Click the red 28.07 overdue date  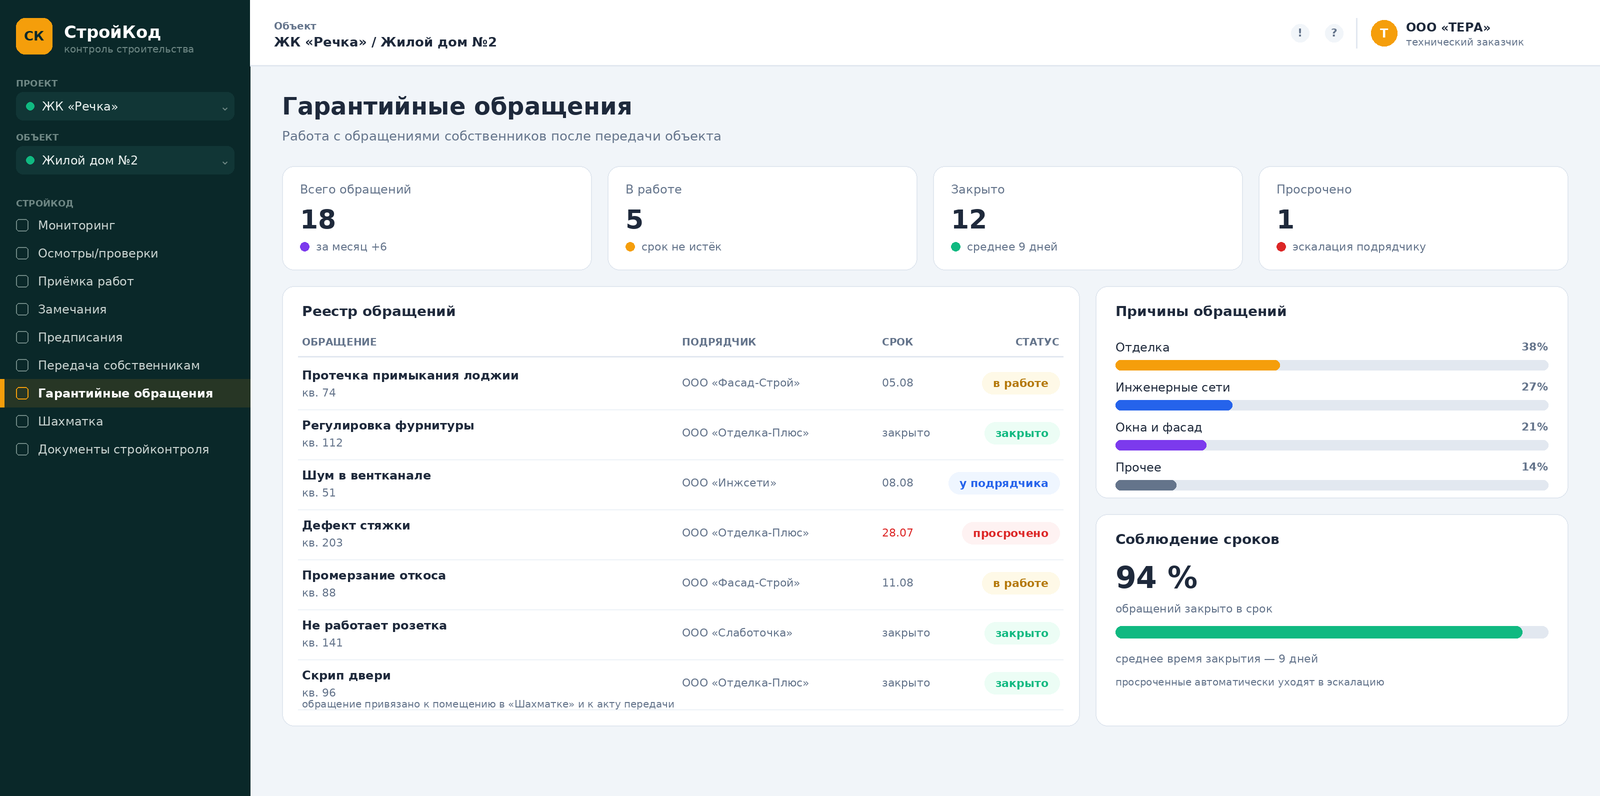[897, 533]
